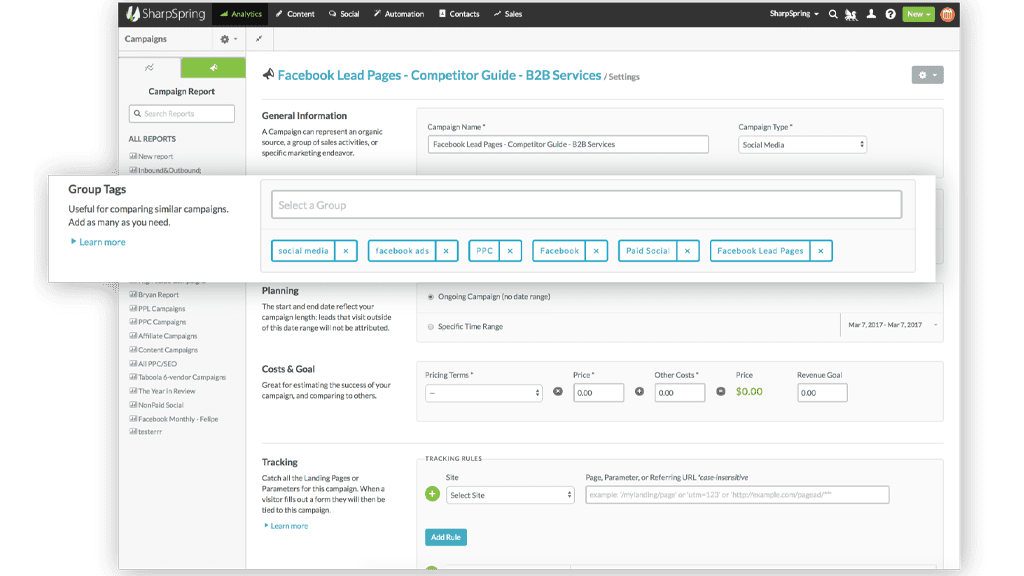
Task: Remove the Facebook group tag
Action: pos(596,251)
